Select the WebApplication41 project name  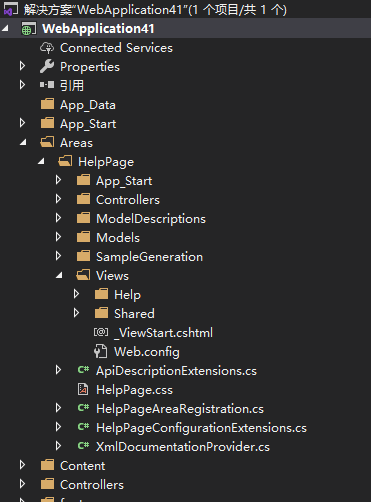98,29
